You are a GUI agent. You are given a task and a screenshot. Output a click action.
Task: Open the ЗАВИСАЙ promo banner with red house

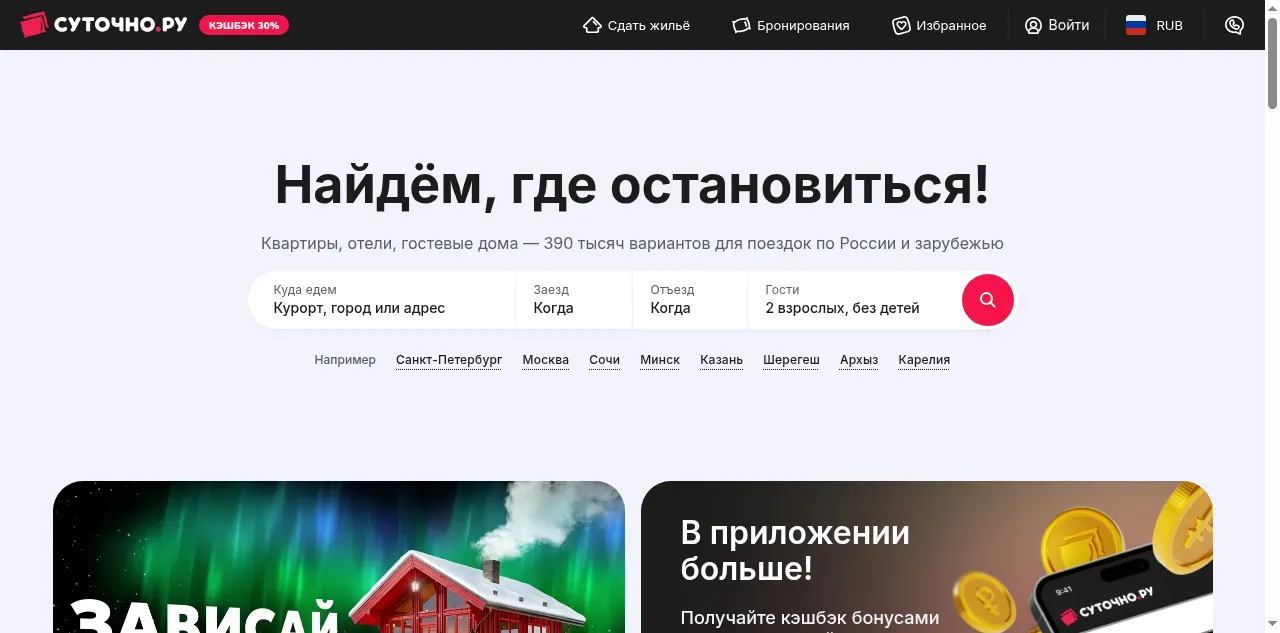coord(339,557)
